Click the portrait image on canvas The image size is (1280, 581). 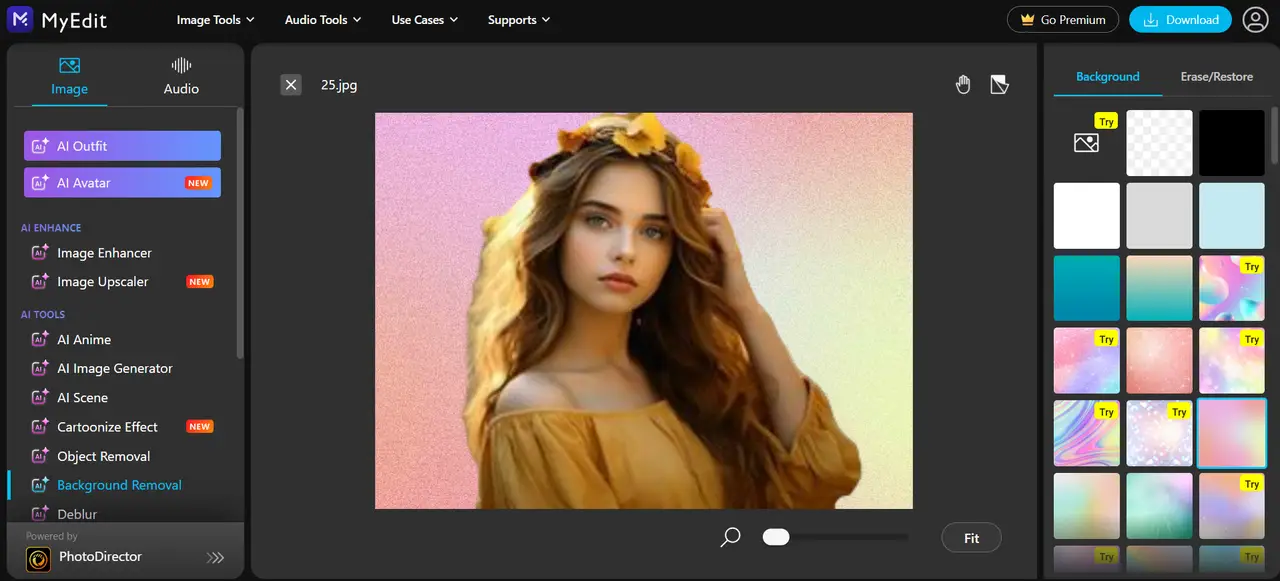[x=644, y=311]
